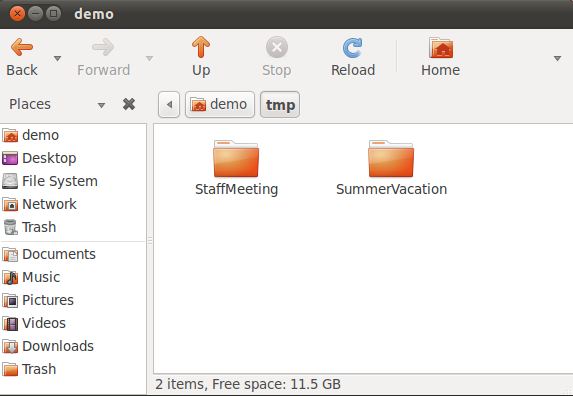Open the Pictures bookmark
The height and width of the screenshot is (396, 573).
pyautogui.click(x=73, y=301)
